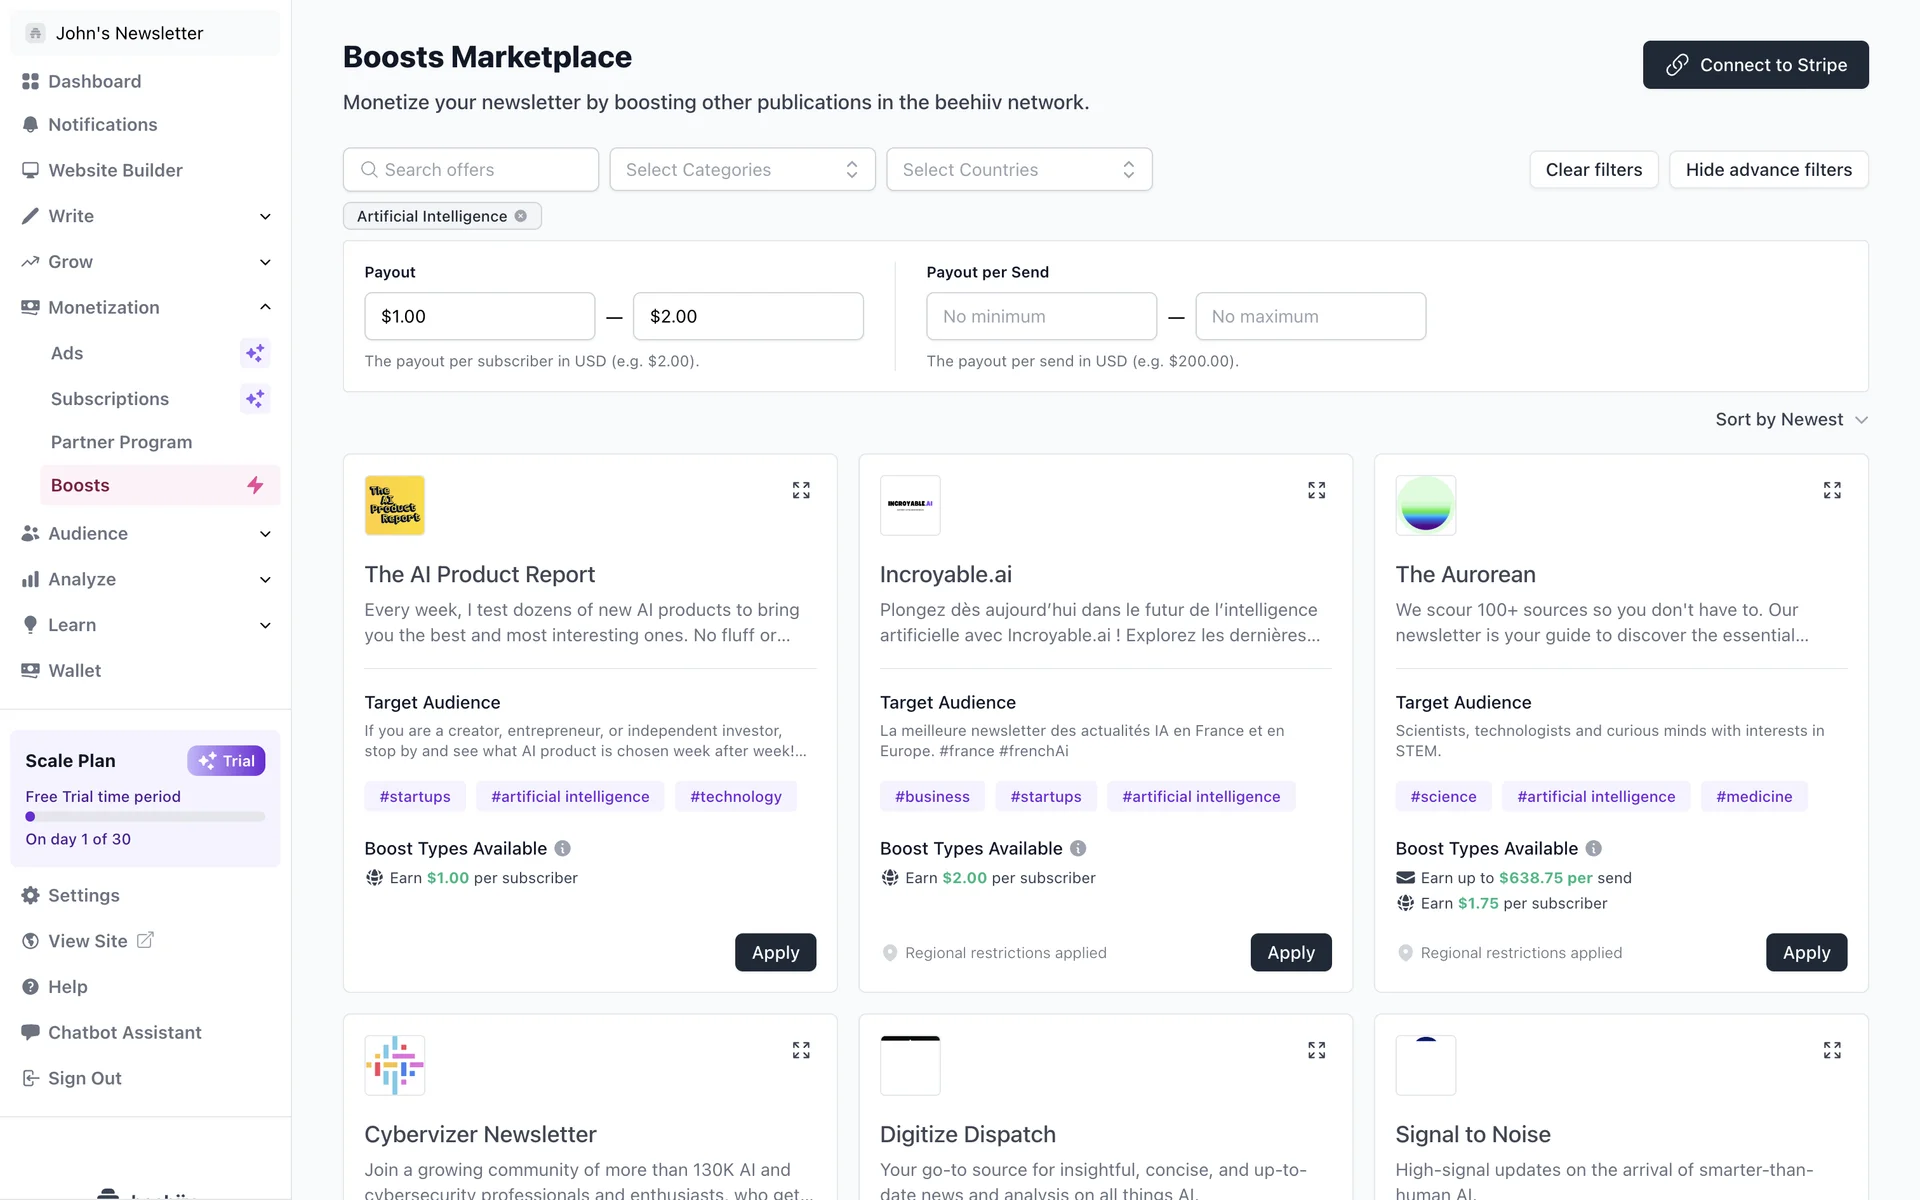The width and height of the screenshot is (1920, 1200).
Task: Open the Select Categories dropdown
Action: click(742, 170)
